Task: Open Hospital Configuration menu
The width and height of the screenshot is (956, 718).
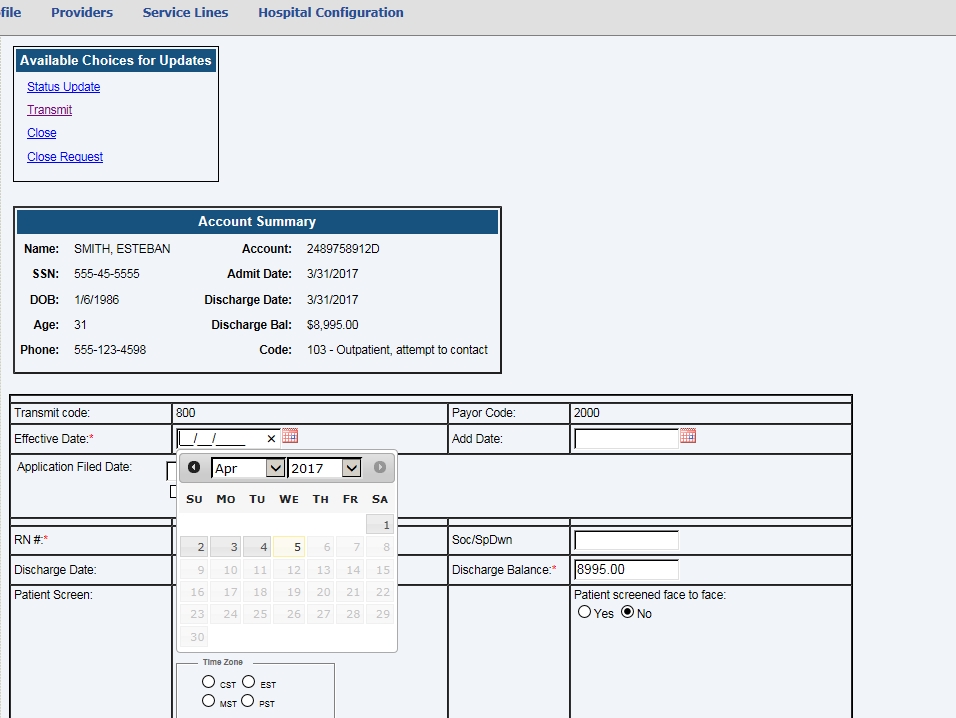Action: (331, 13)
